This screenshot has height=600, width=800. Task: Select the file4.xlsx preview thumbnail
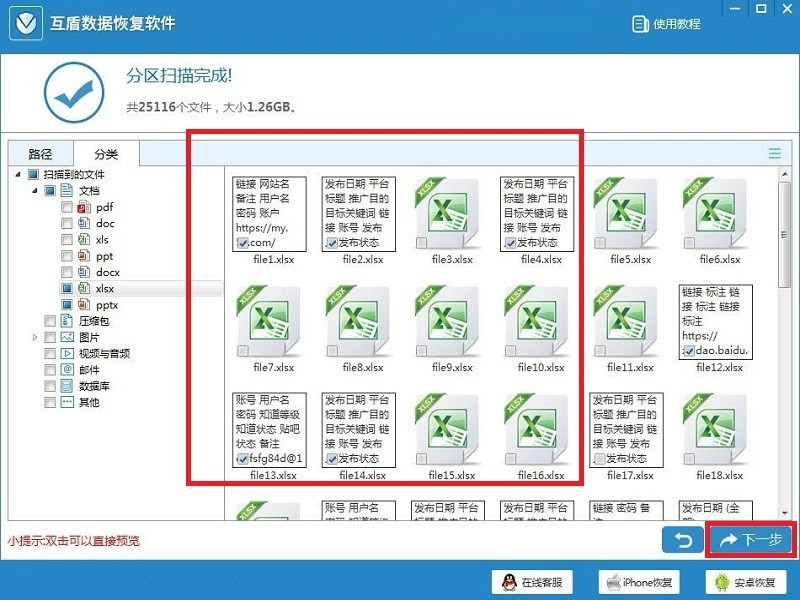537,214
